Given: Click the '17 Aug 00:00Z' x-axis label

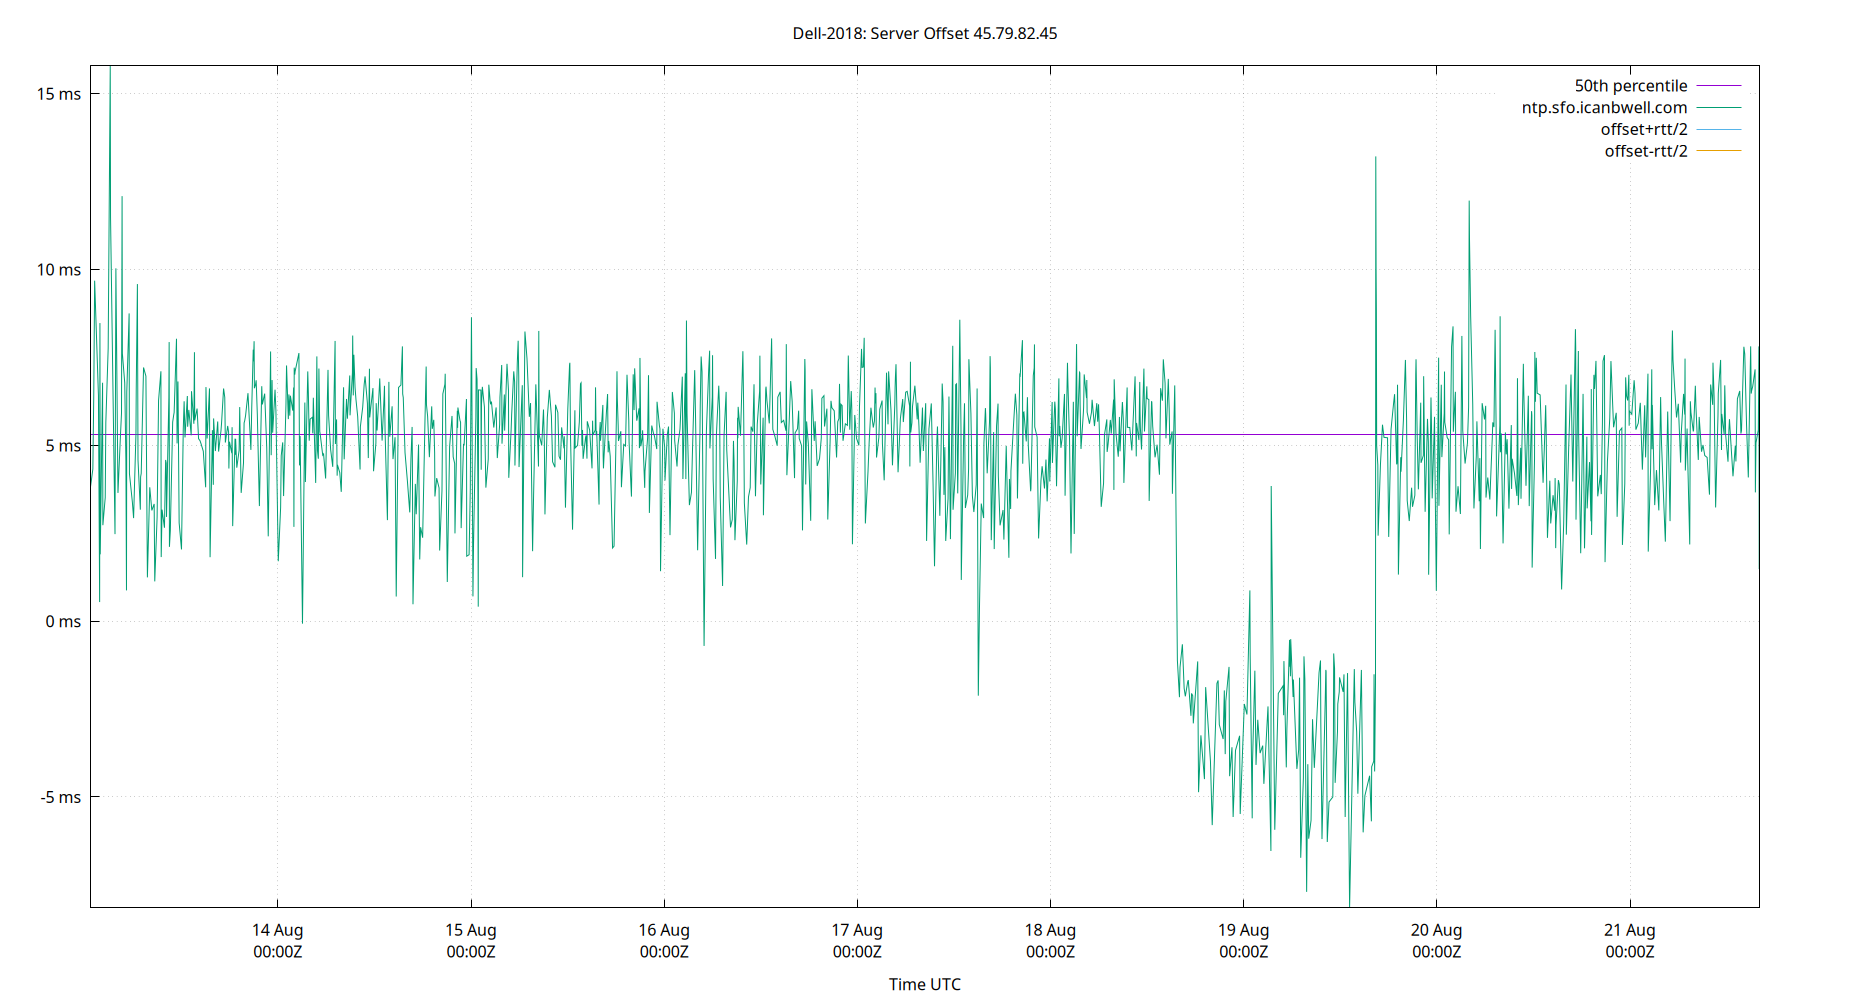Looking at the screenshot, I should tap(857, 941).
